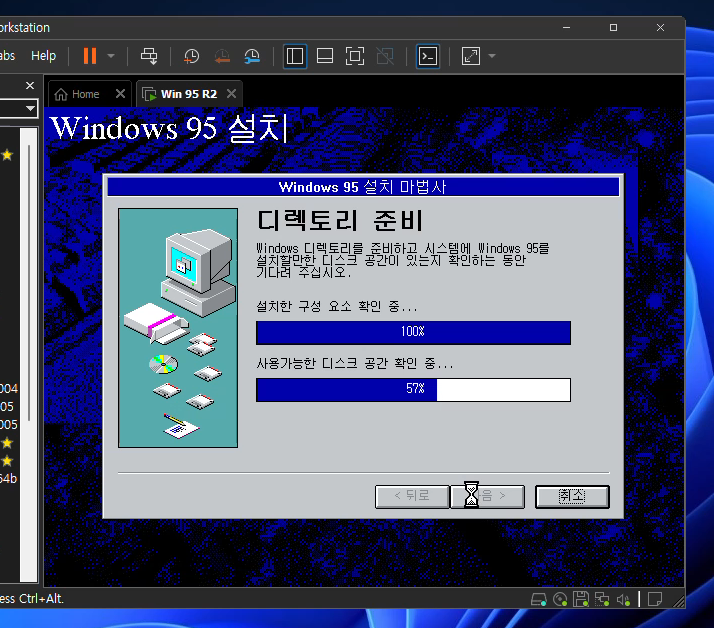714x628 pixels.
Task: Close the Home tab
Action: point(120,94)
